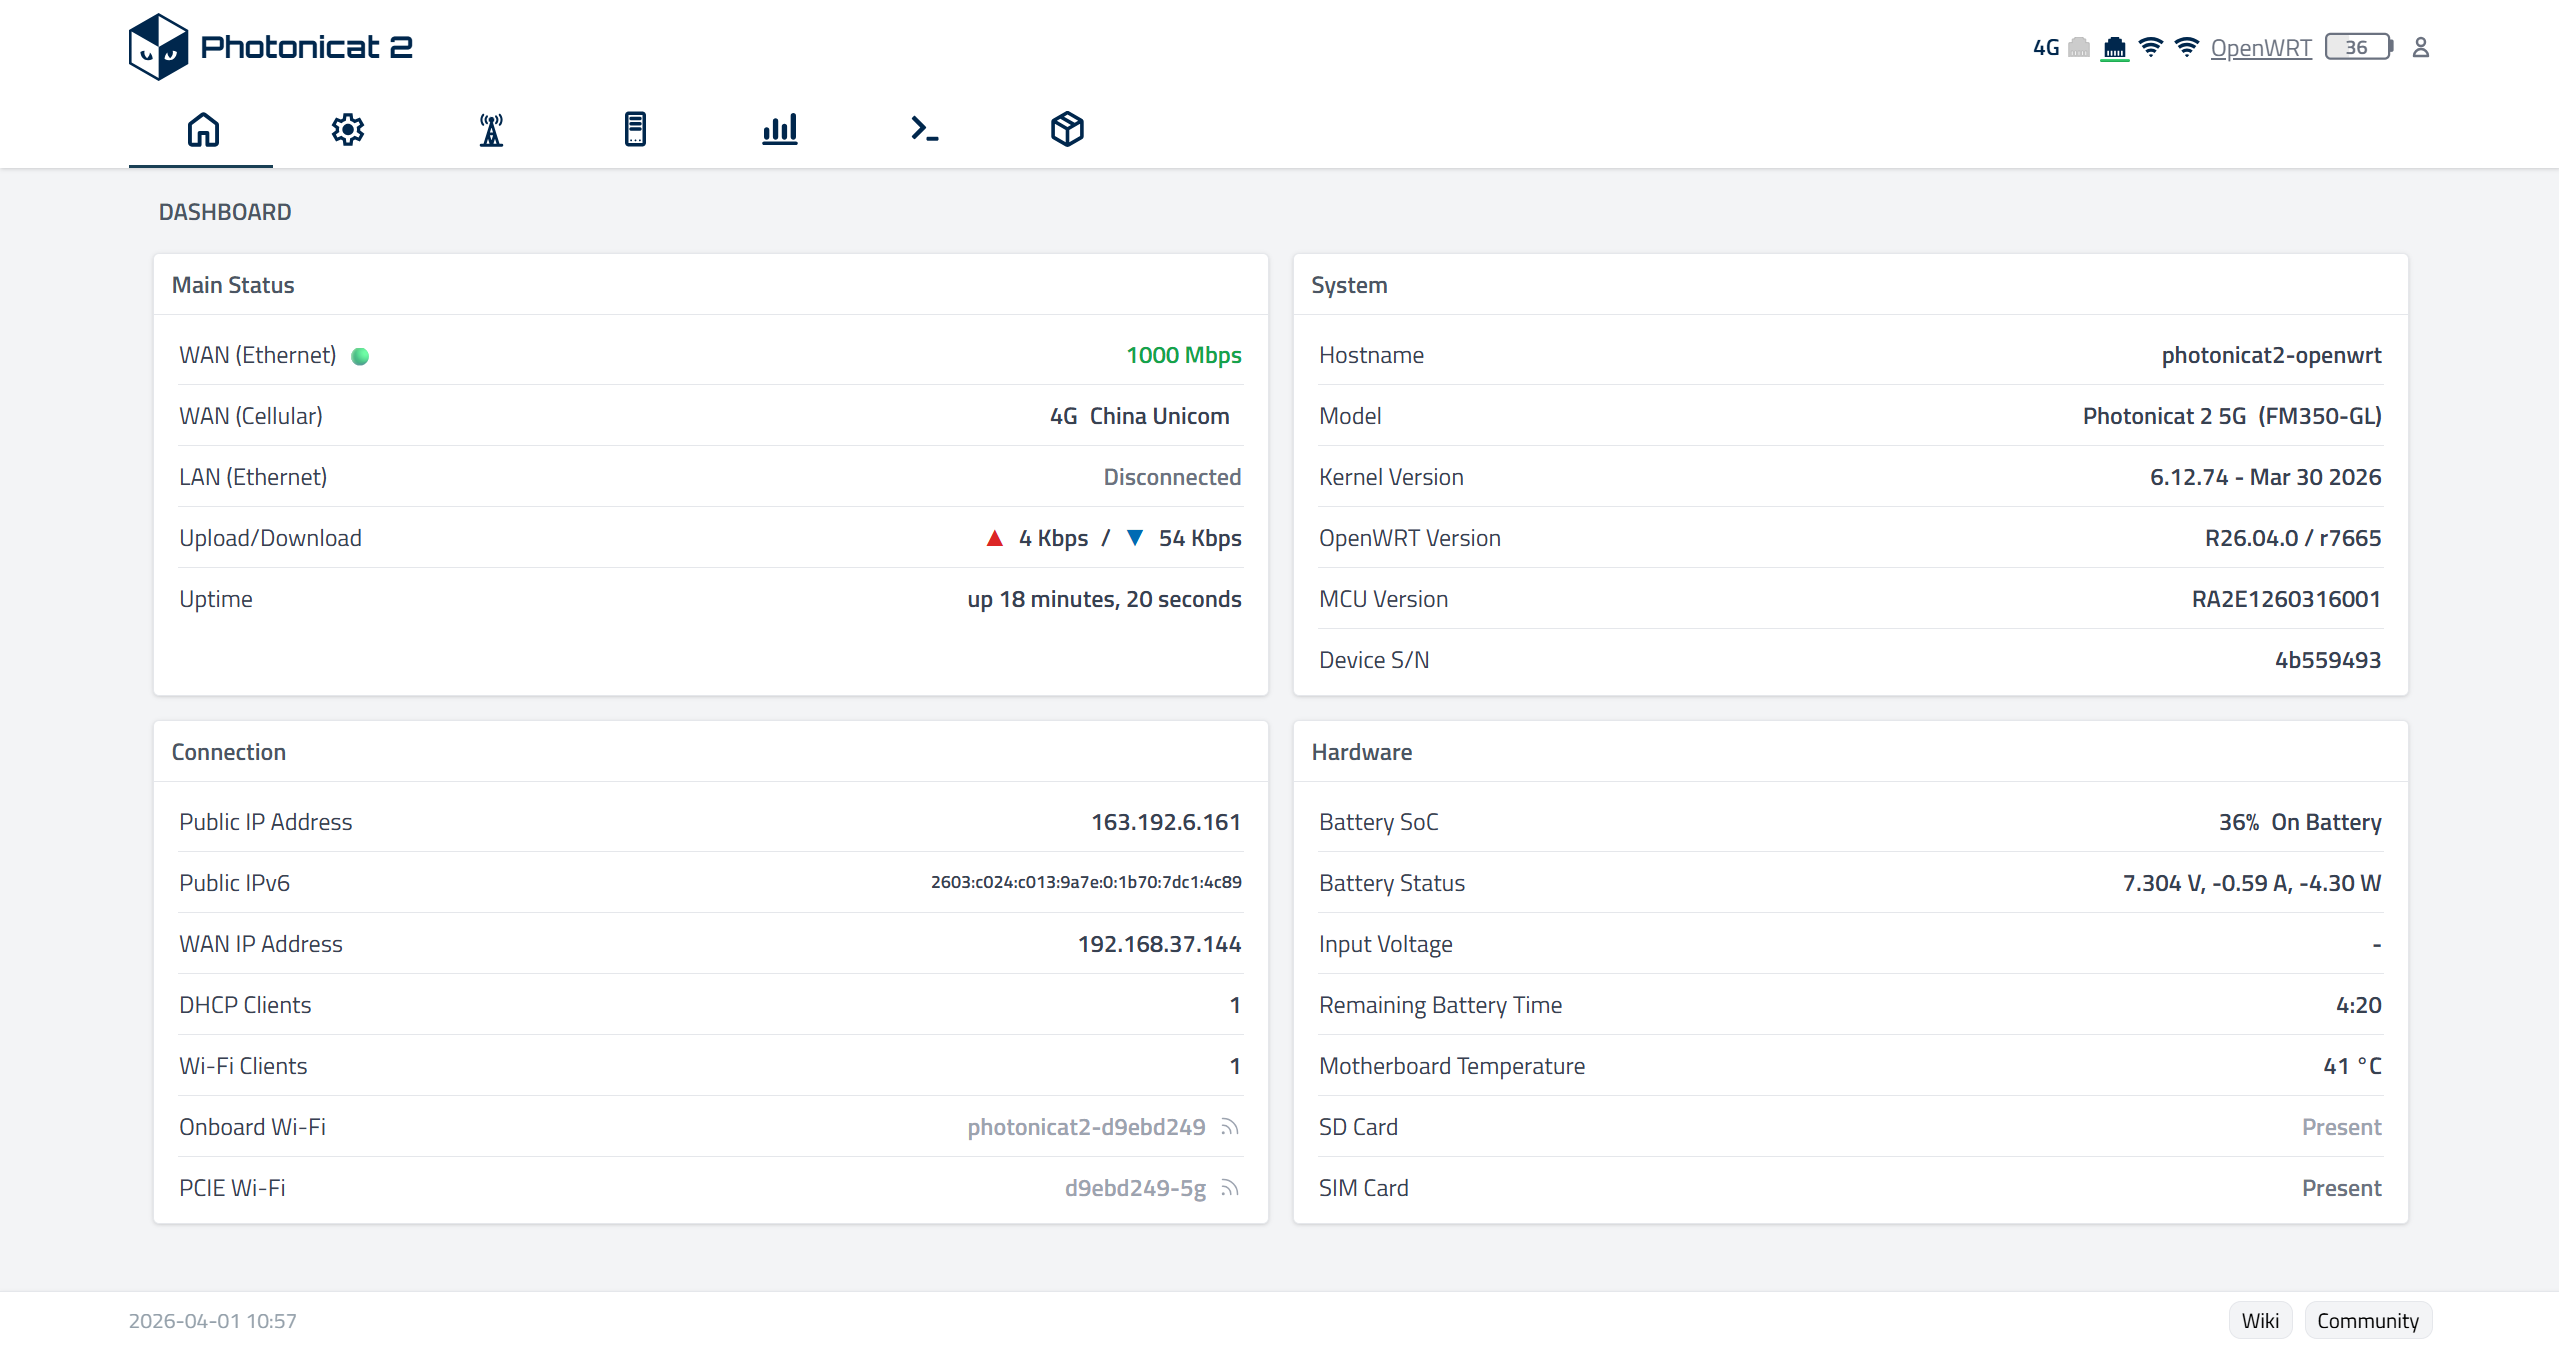Open Packages via the box icon
This screenshot has height=1347, width=2559.
click(x=1066, y=130)
